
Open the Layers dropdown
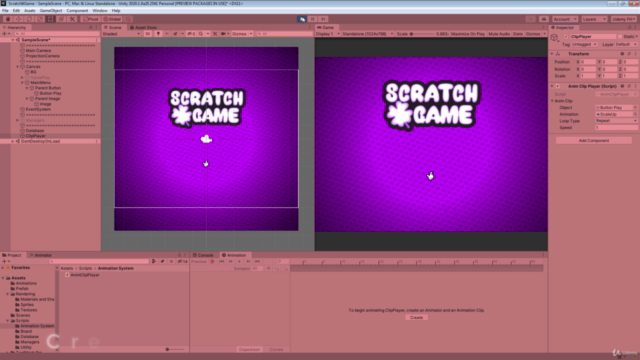(x=594, y=19)
